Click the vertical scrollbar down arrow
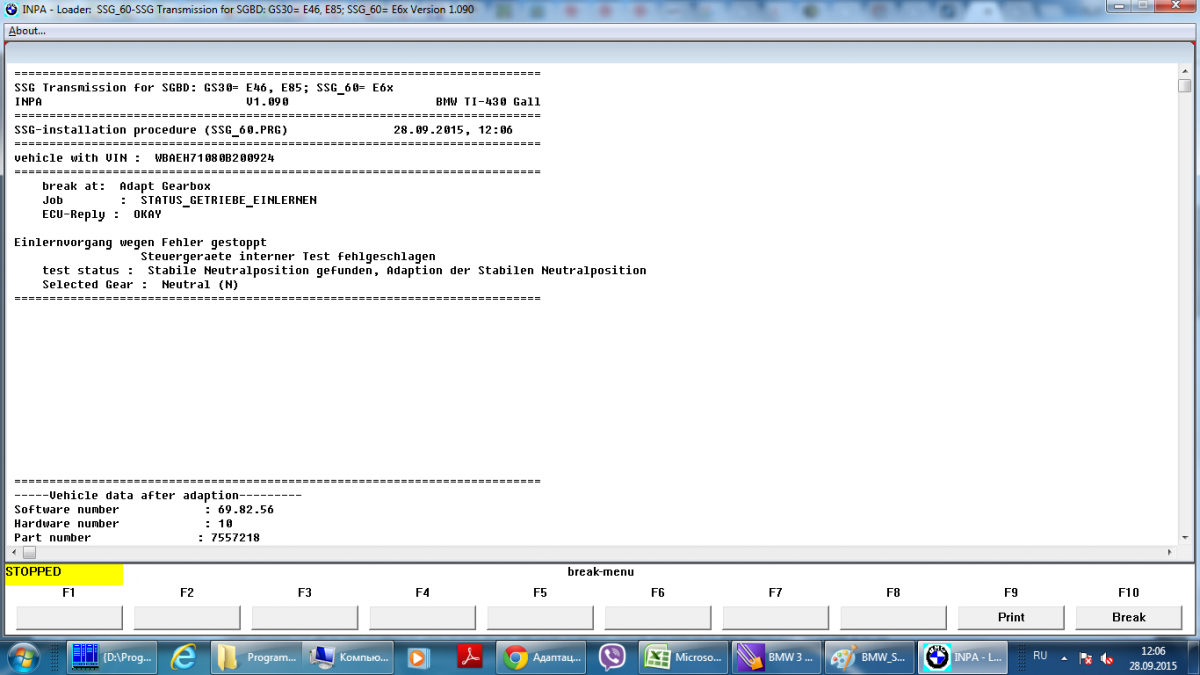Viewport: 1200px width, 675px height. tap(1184, 537)
